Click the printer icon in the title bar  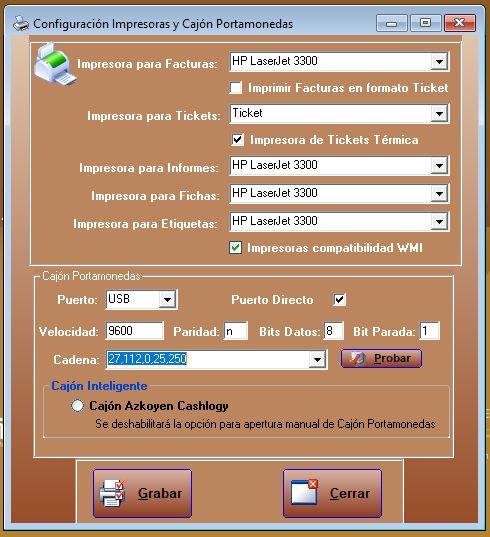point(21,24)
